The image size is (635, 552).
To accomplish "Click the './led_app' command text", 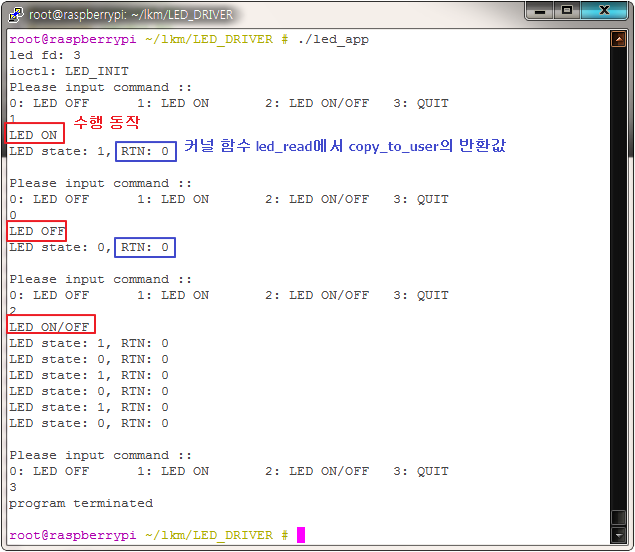I will click(333, 39).
